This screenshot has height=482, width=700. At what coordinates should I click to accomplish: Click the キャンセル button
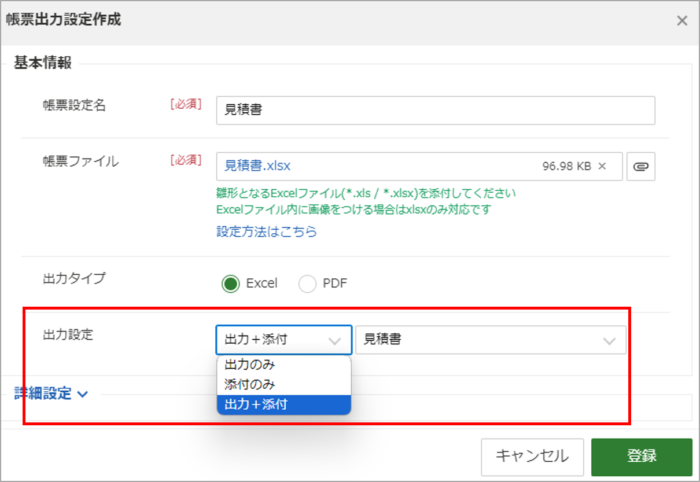point(532,457)
